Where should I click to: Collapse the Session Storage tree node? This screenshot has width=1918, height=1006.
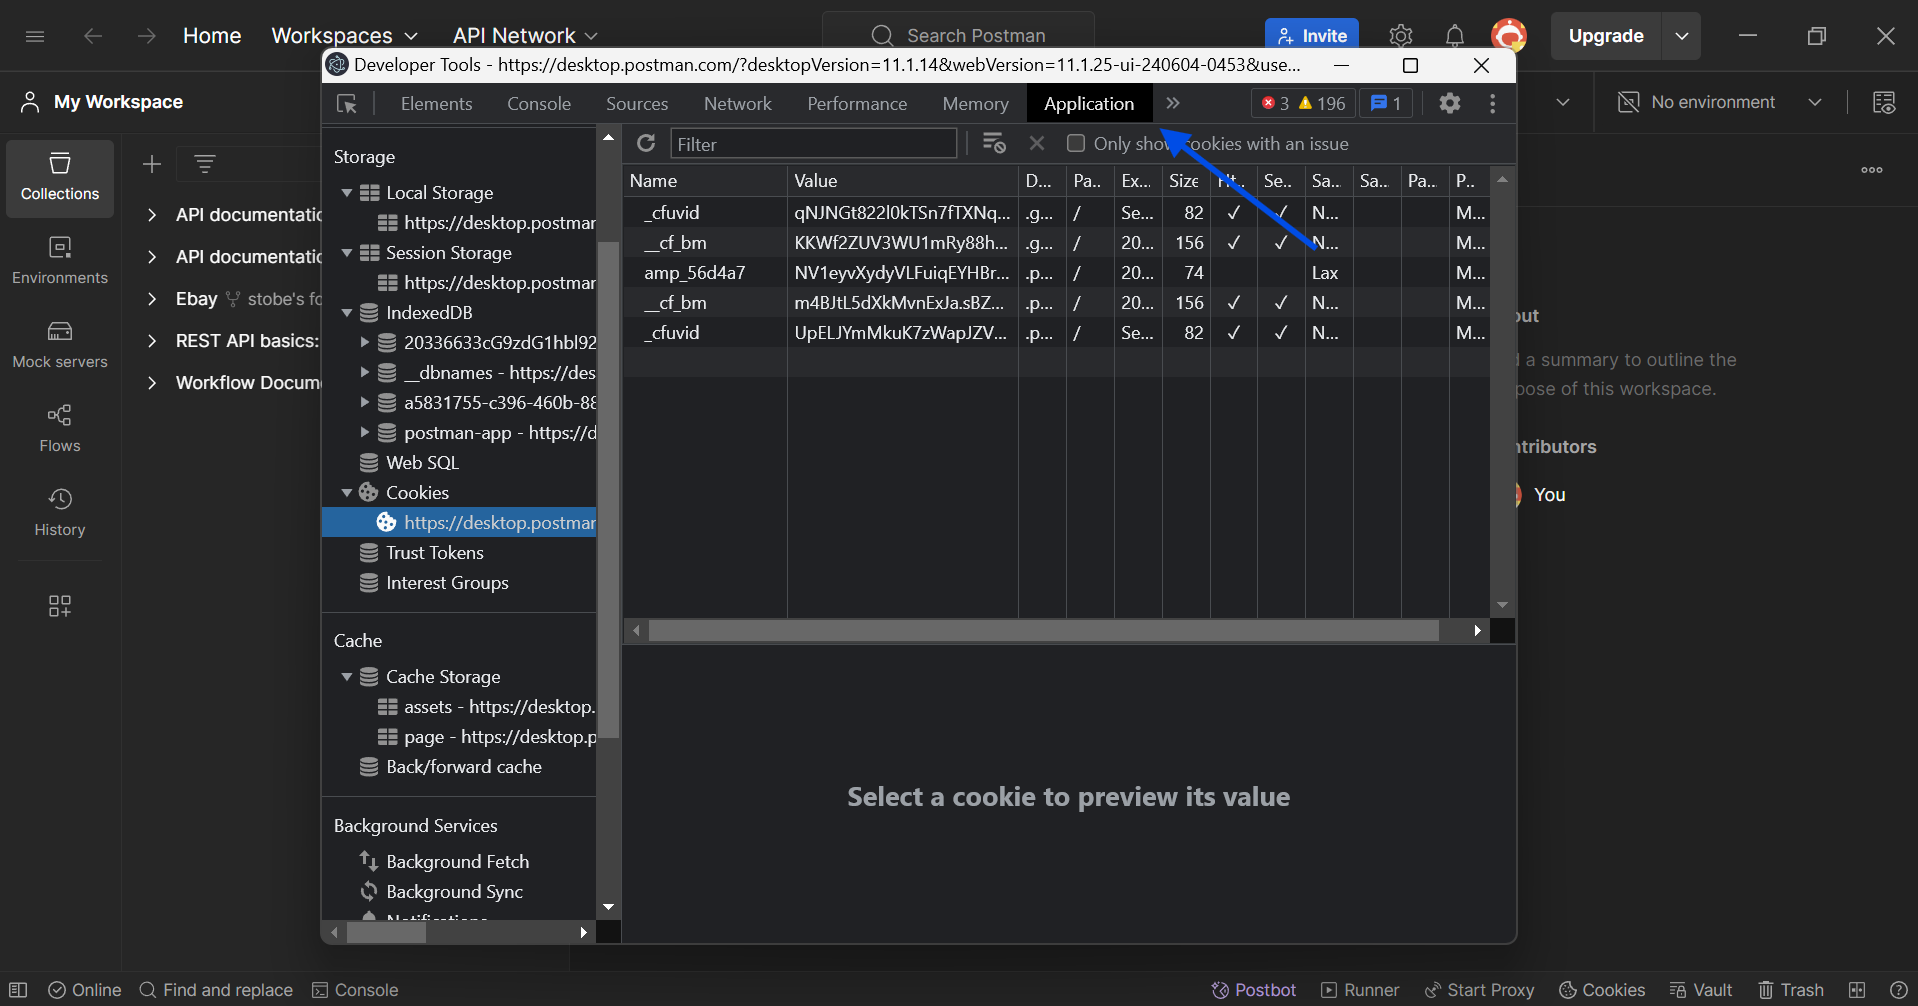pos(347,253)
